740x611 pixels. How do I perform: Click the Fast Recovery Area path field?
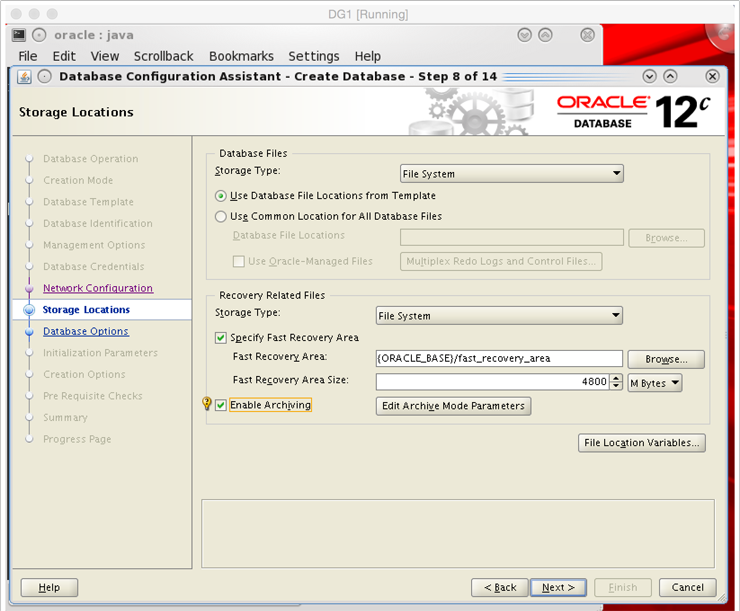(499, 359)
